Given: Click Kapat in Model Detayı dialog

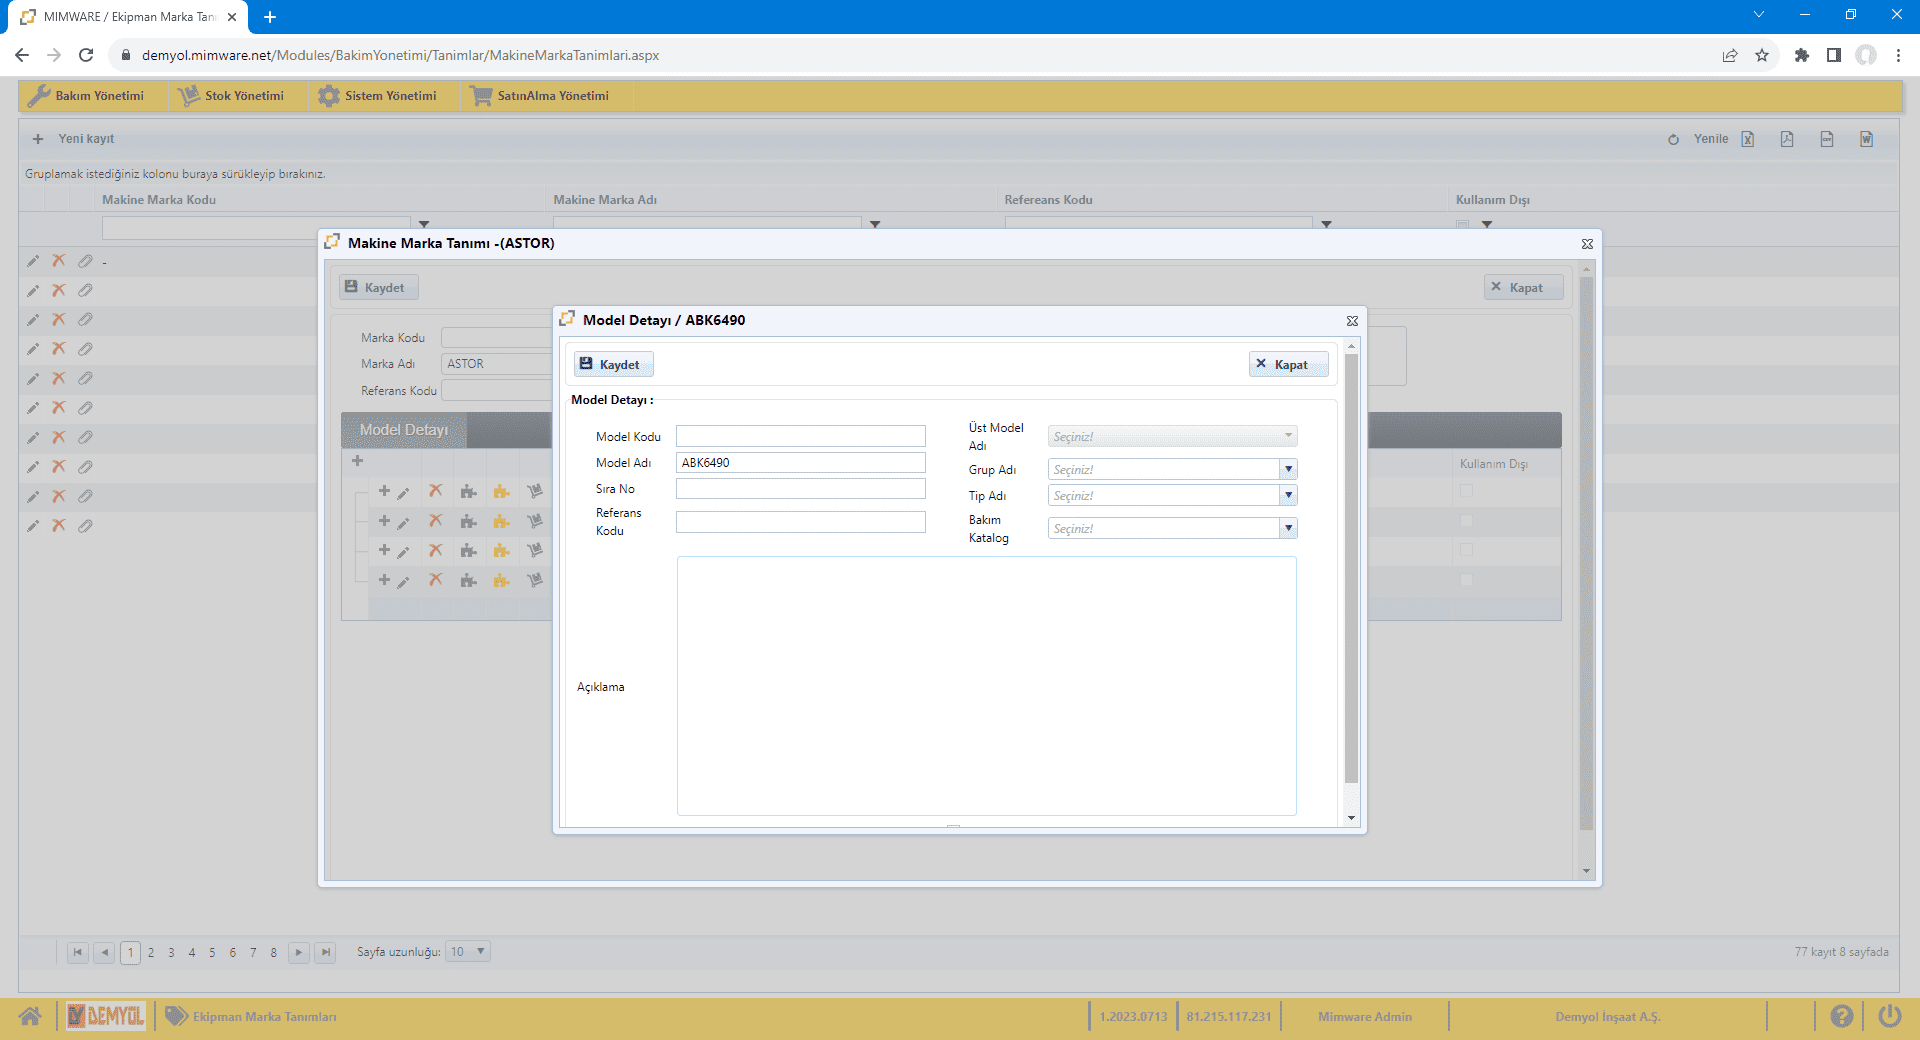Looking at the screenshot, I should click(1288, 365).
